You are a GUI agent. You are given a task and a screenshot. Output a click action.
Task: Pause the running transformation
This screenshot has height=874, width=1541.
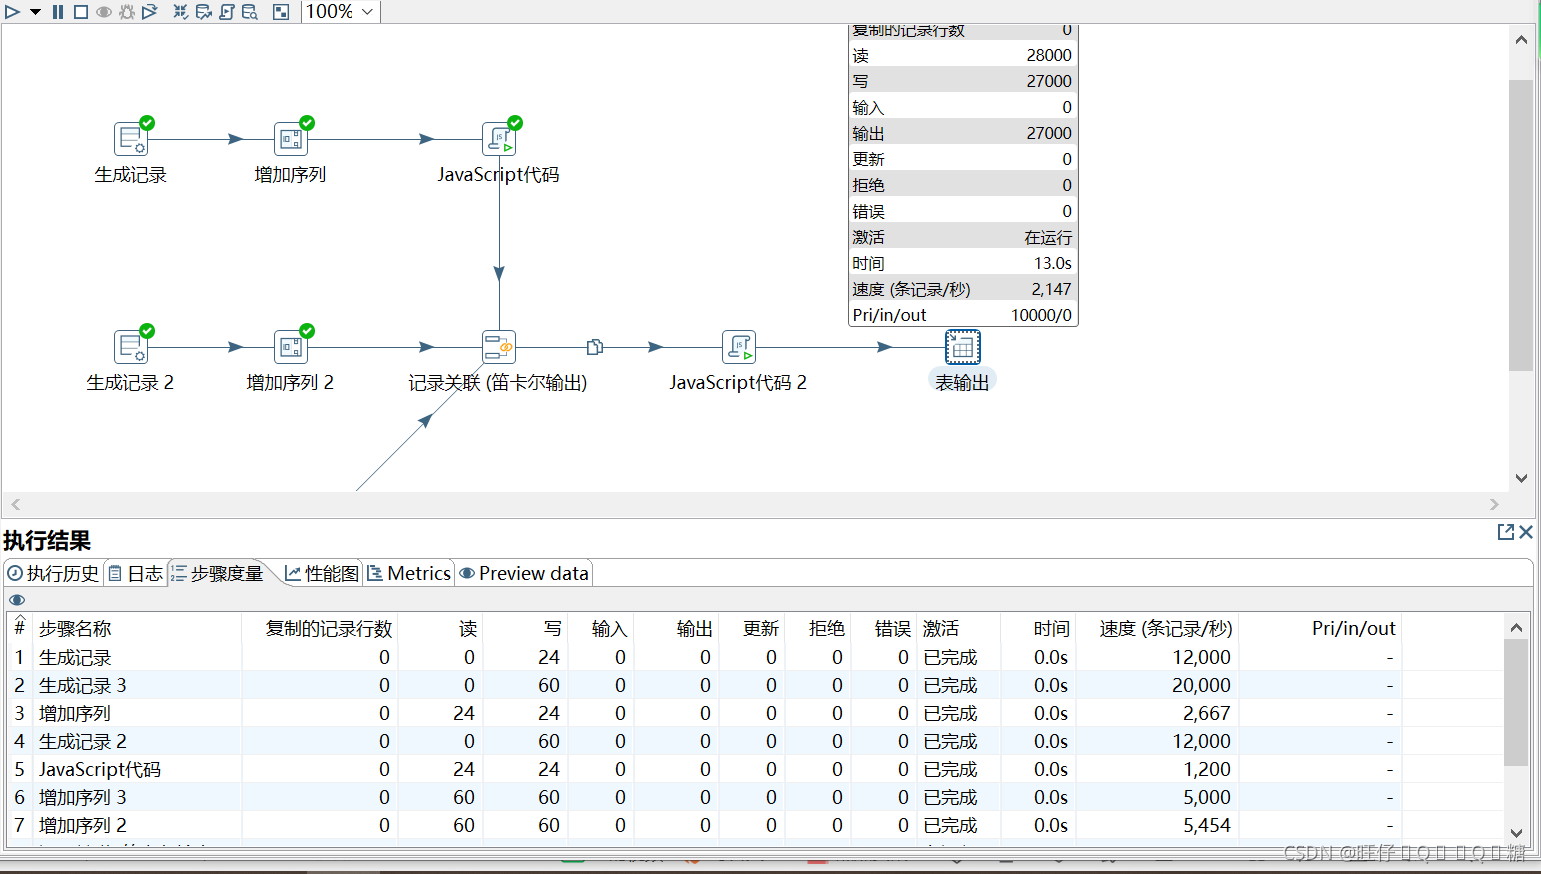58,12
